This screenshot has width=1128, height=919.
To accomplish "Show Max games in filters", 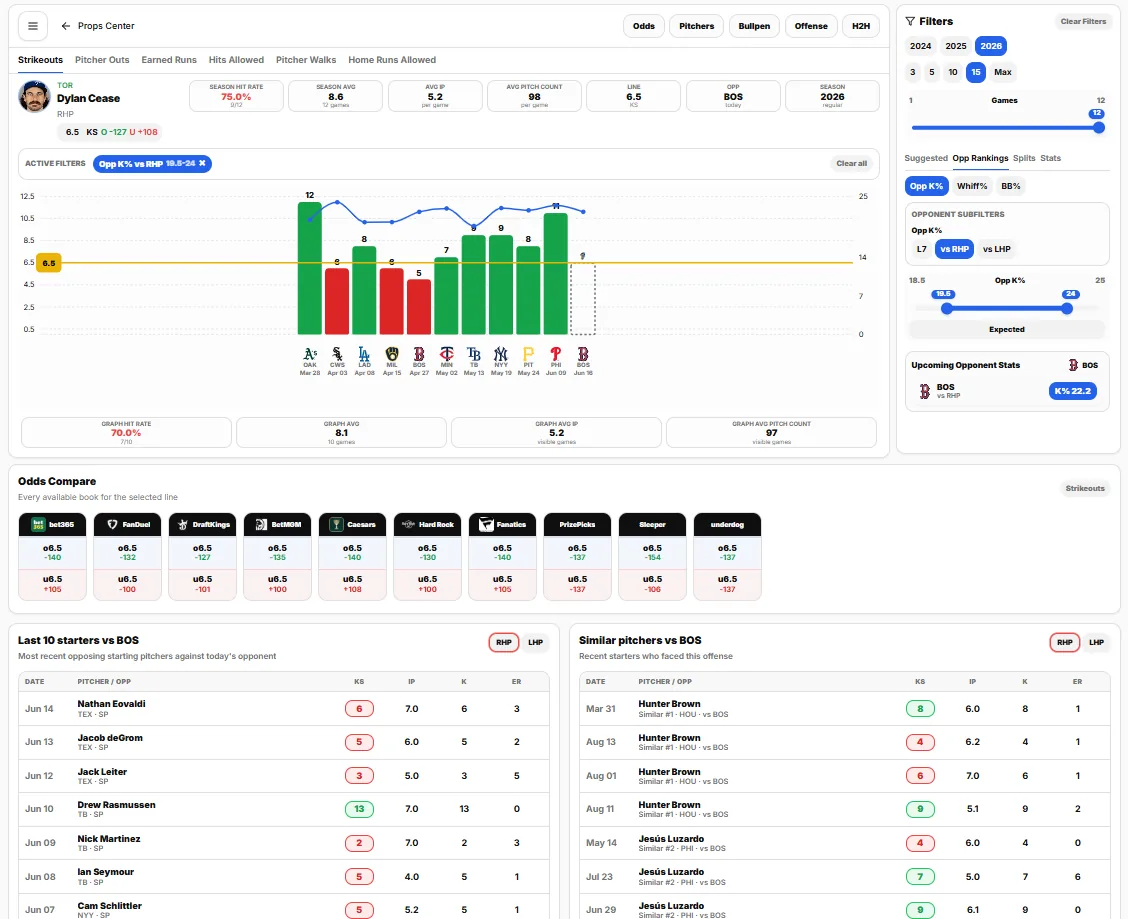I will (x=1003, y=72).
